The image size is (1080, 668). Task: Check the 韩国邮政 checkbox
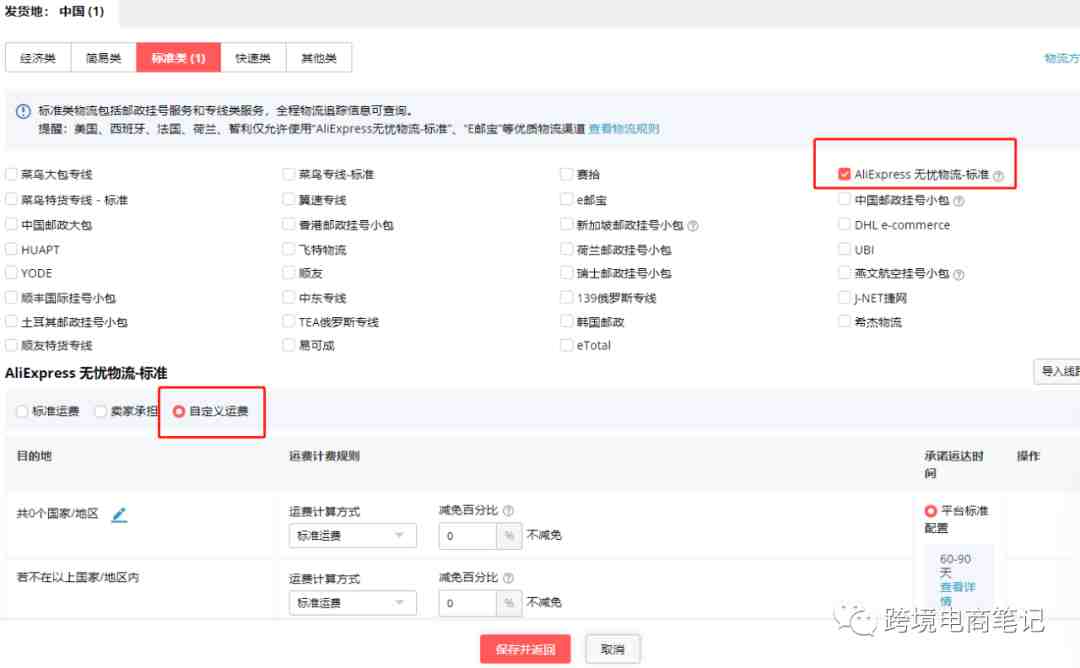(x=566, y=322)
